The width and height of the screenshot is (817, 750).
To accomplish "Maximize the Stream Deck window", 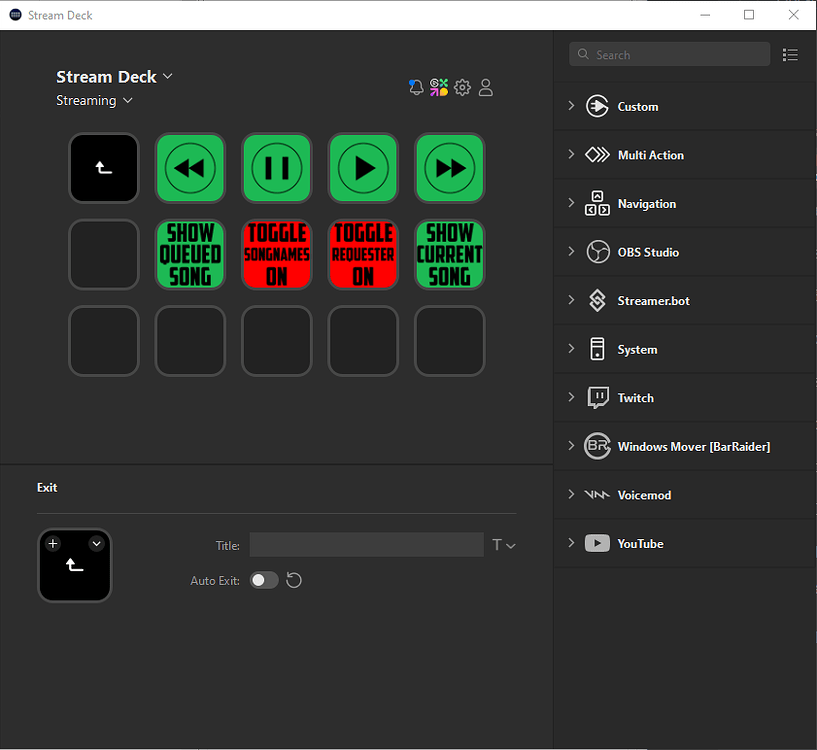I will (749, 15).
